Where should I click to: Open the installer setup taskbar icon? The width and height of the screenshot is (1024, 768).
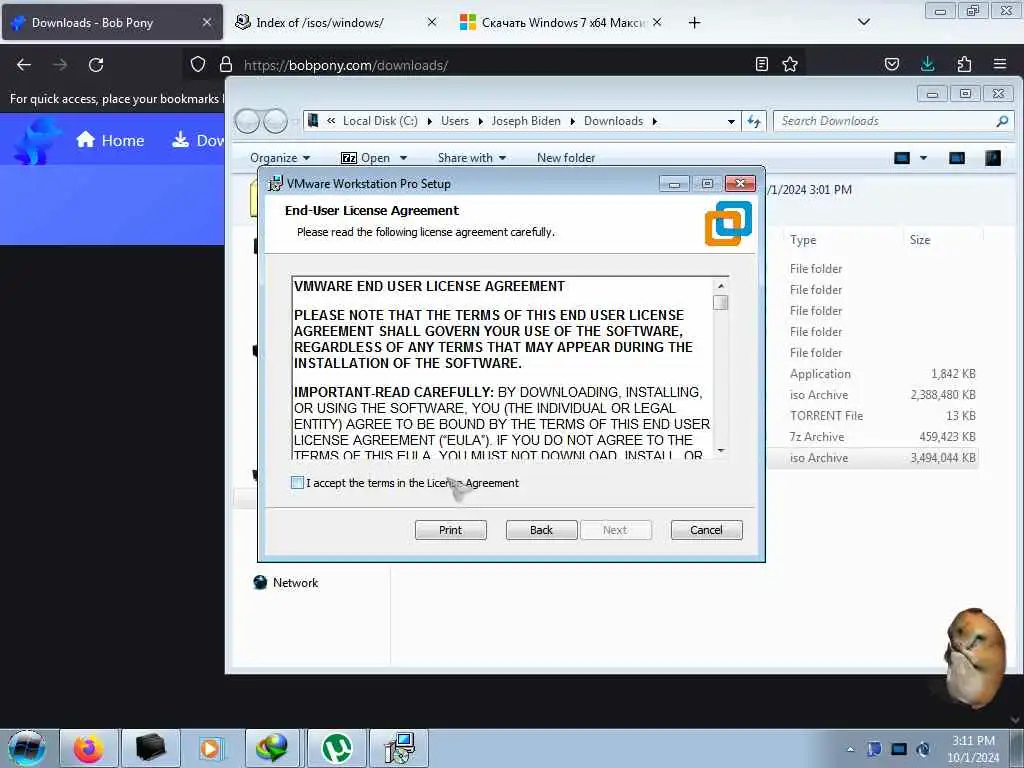pos(399,748)
